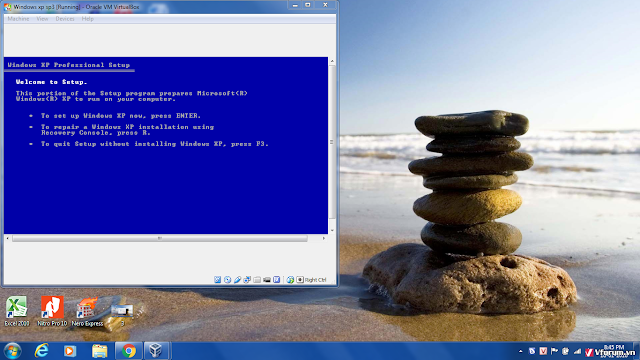Click the USB devices status icon

pyautogui.click(x=237, y=280)
